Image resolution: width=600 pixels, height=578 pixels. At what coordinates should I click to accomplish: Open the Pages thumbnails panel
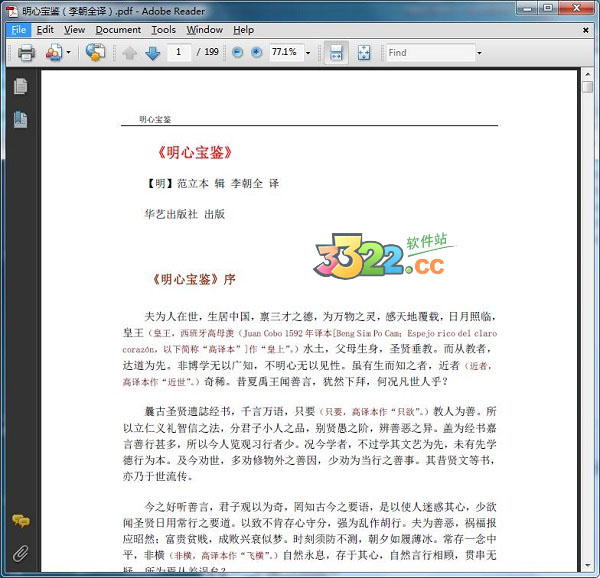(21, 86)
